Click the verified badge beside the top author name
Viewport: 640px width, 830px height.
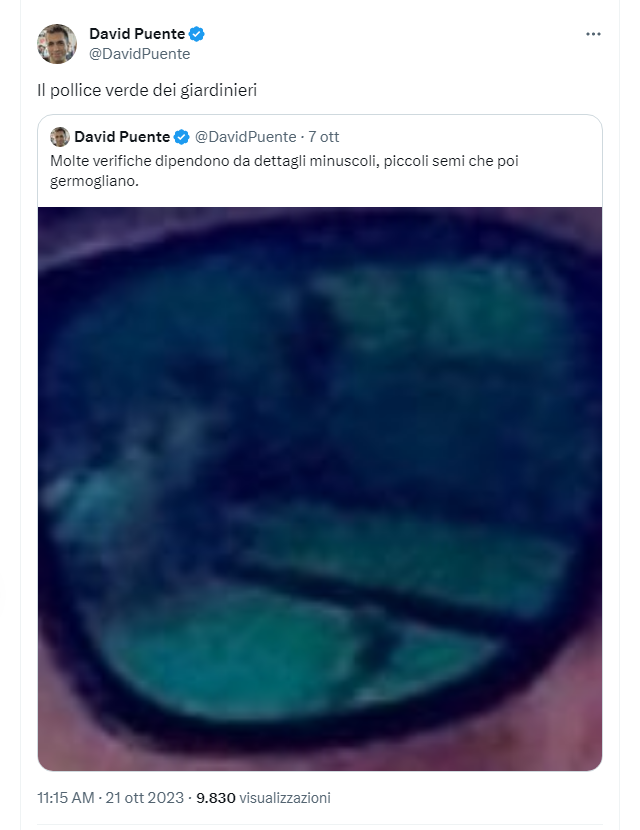click(198, 34)
